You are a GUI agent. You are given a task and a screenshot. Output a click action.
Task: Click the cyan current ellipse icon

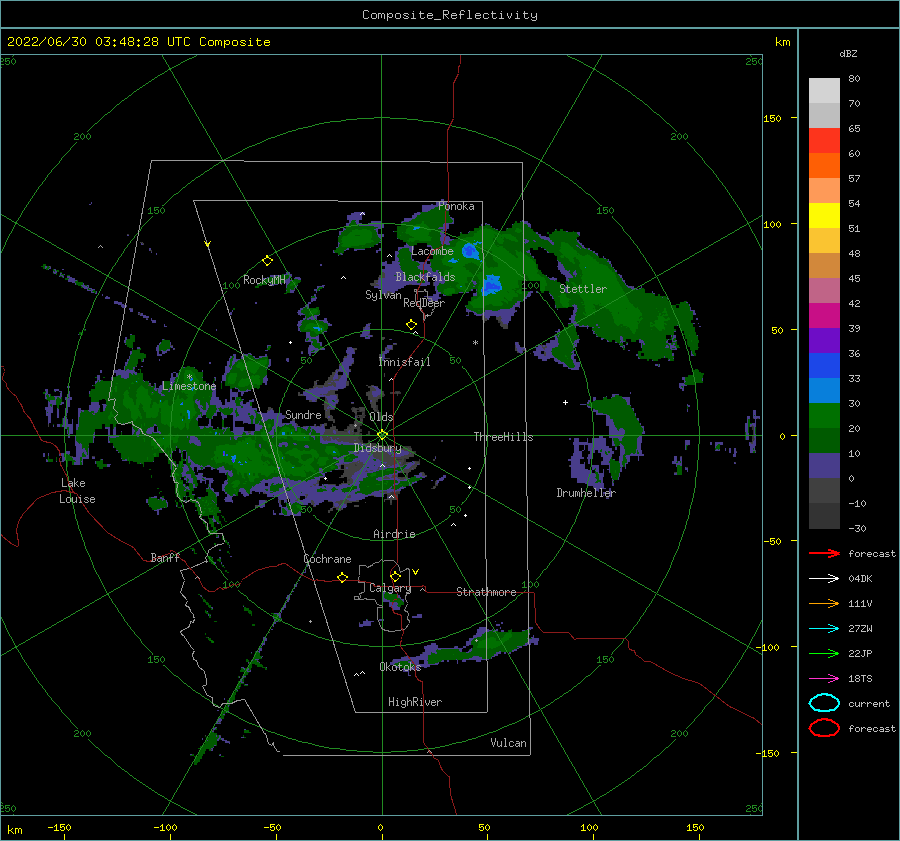coord(824,703)
